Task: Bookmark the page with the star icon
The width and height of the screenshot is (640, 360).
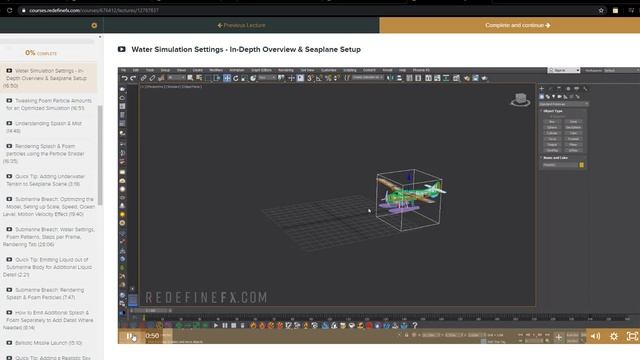Action: [601, 10]
